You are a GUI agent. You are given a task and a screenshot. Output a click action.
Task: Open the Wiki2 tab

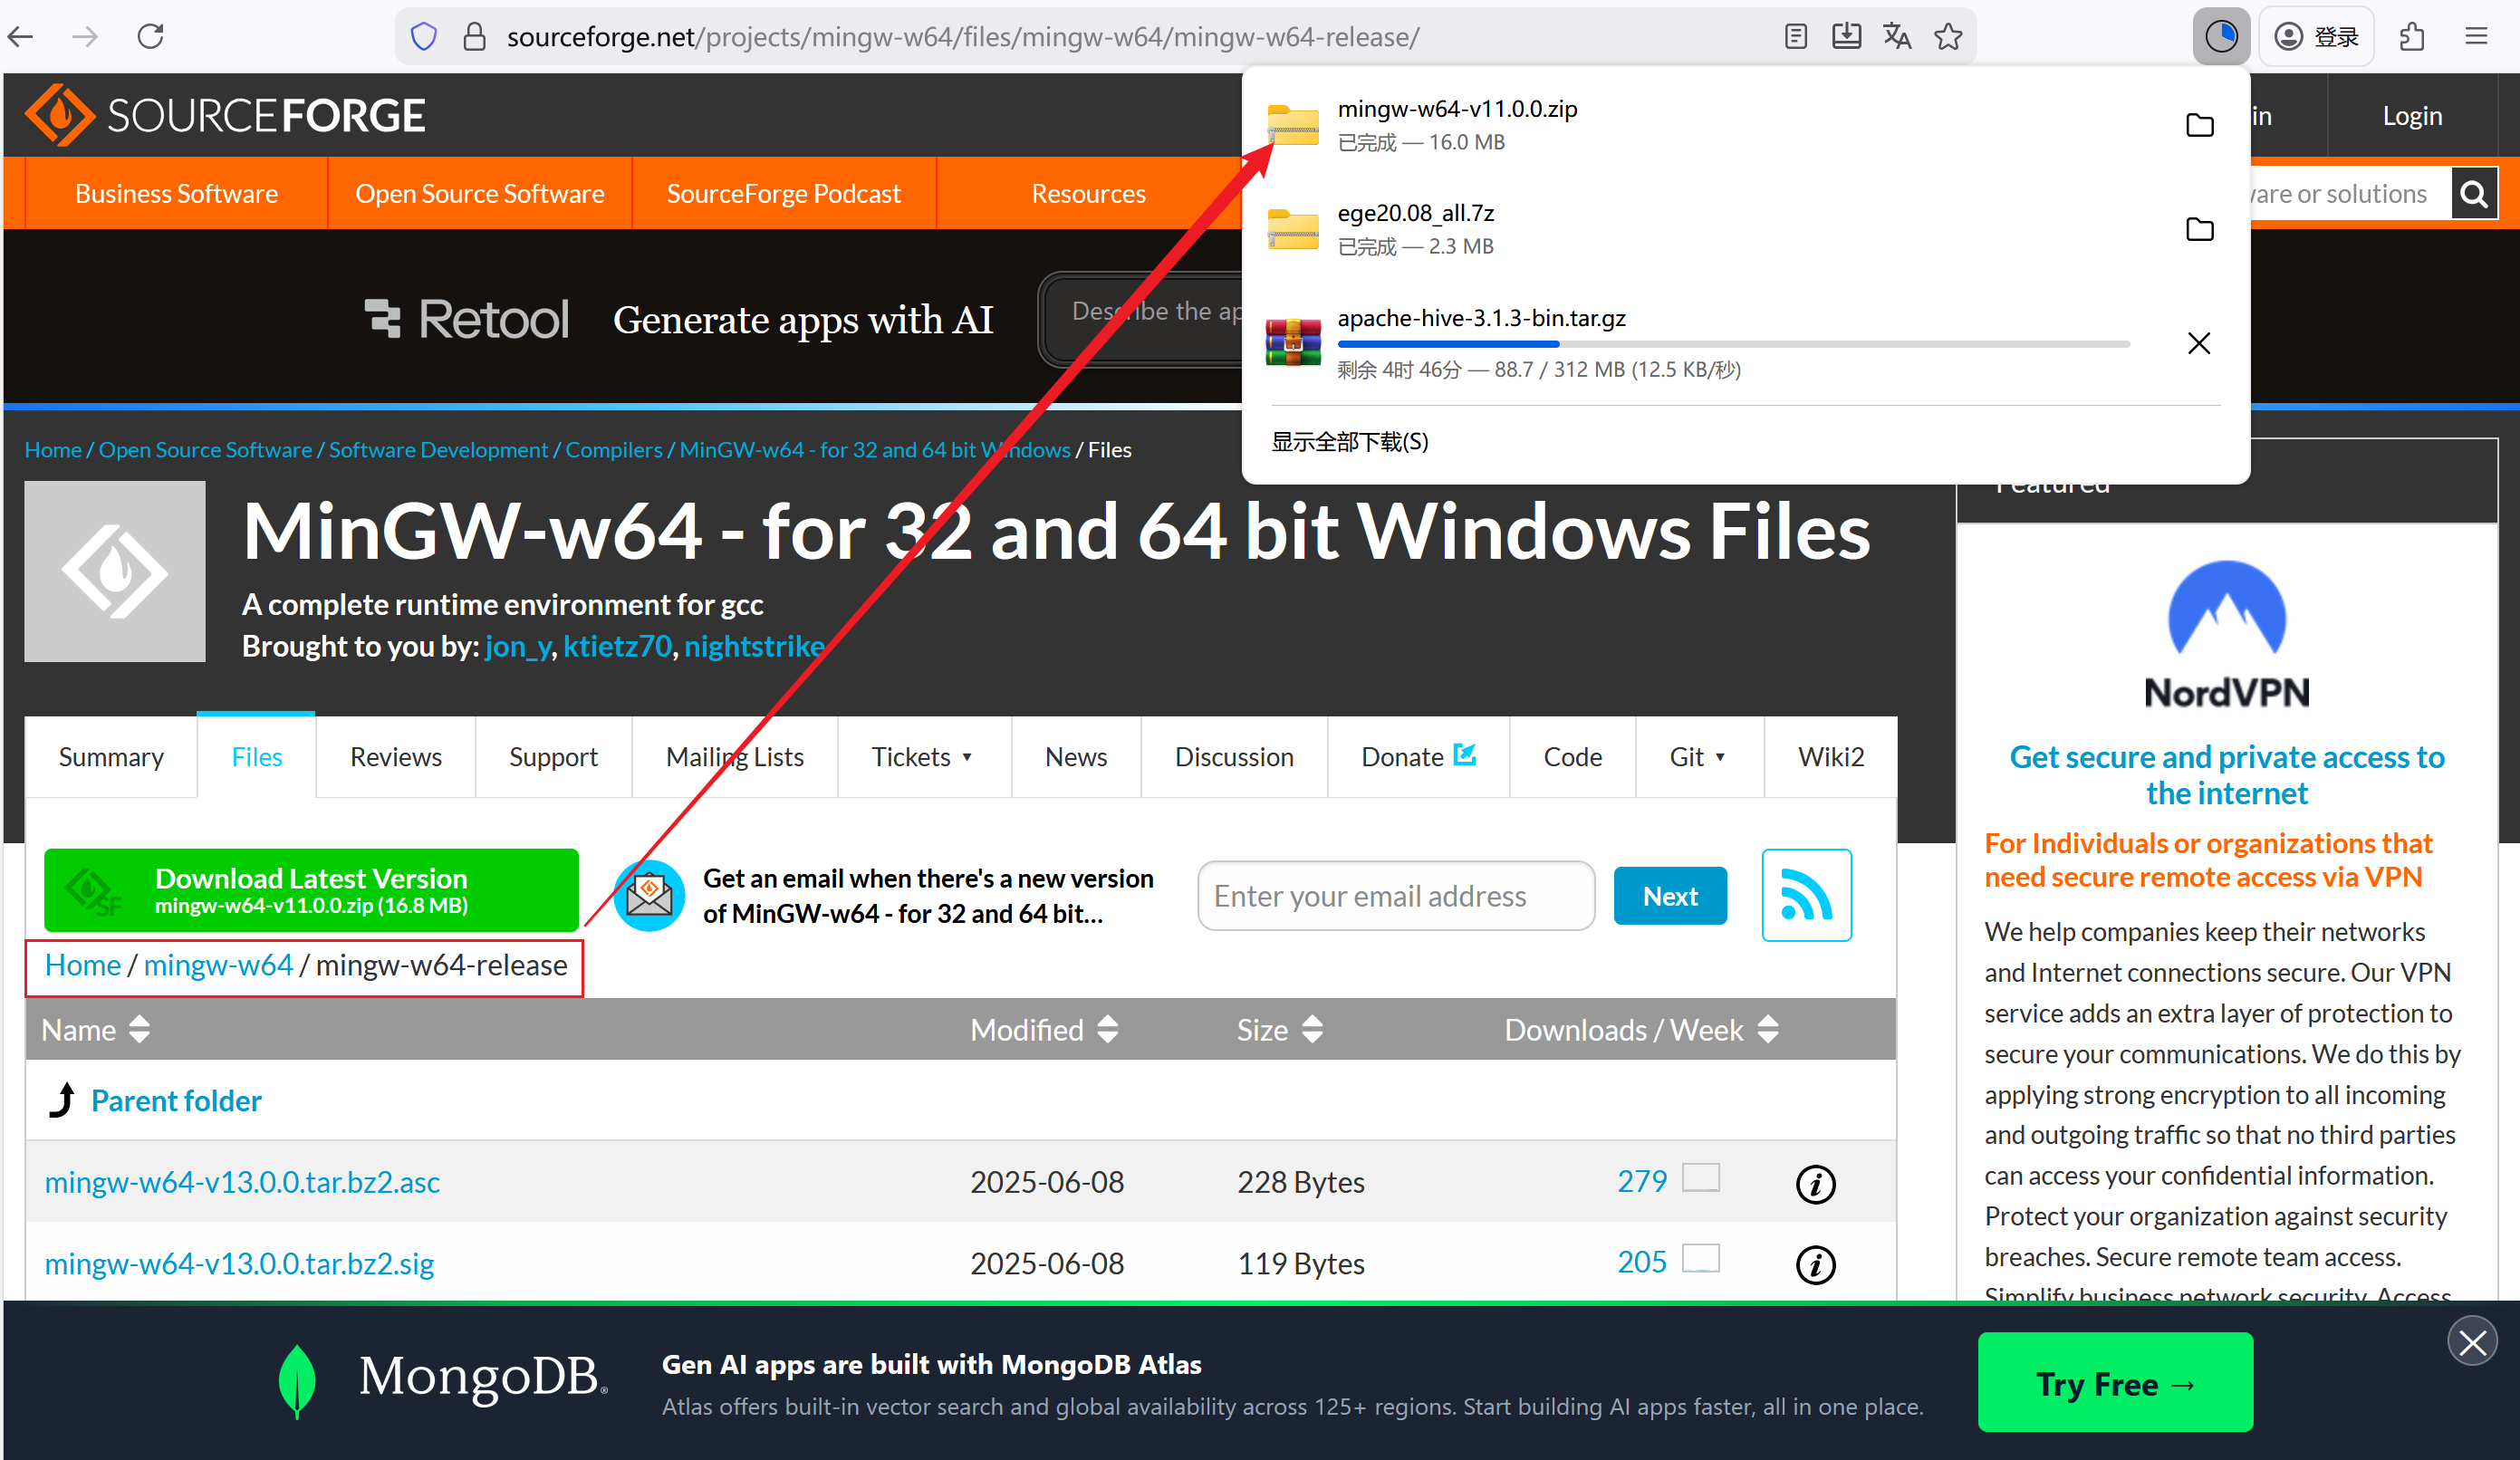point(1830,757)
